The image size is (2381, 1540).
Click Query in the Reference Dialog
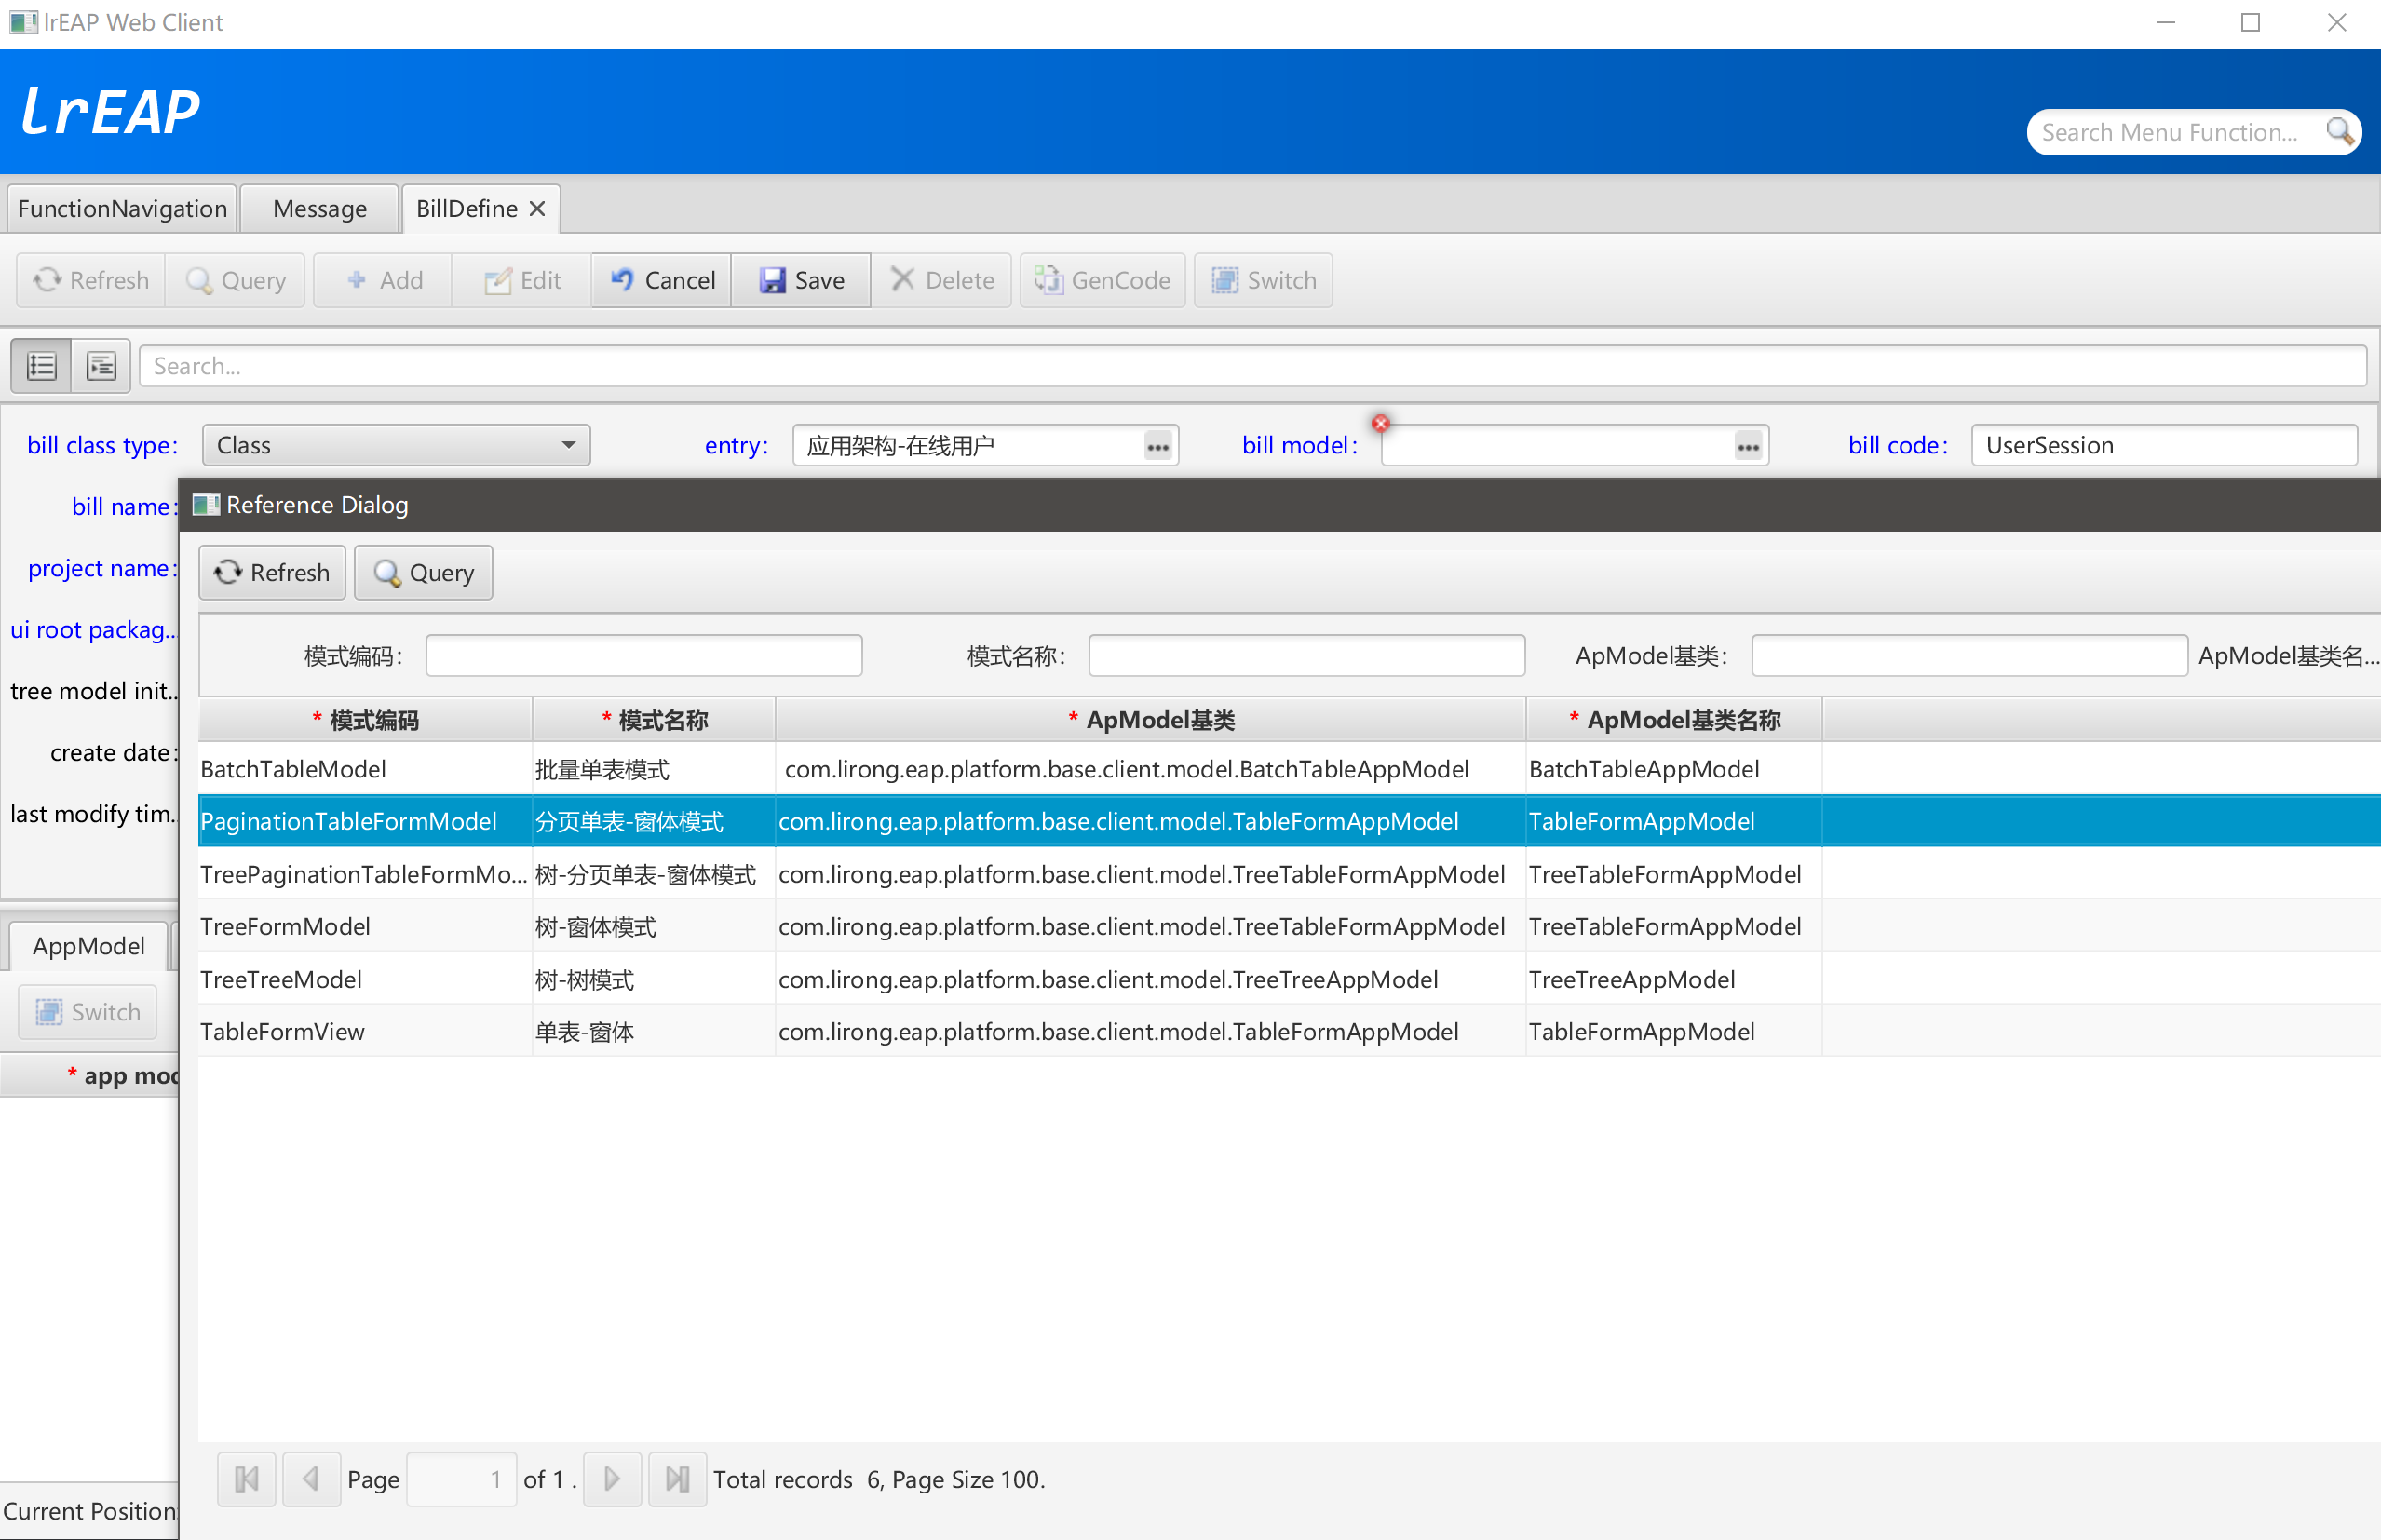[x=423, y=572]
